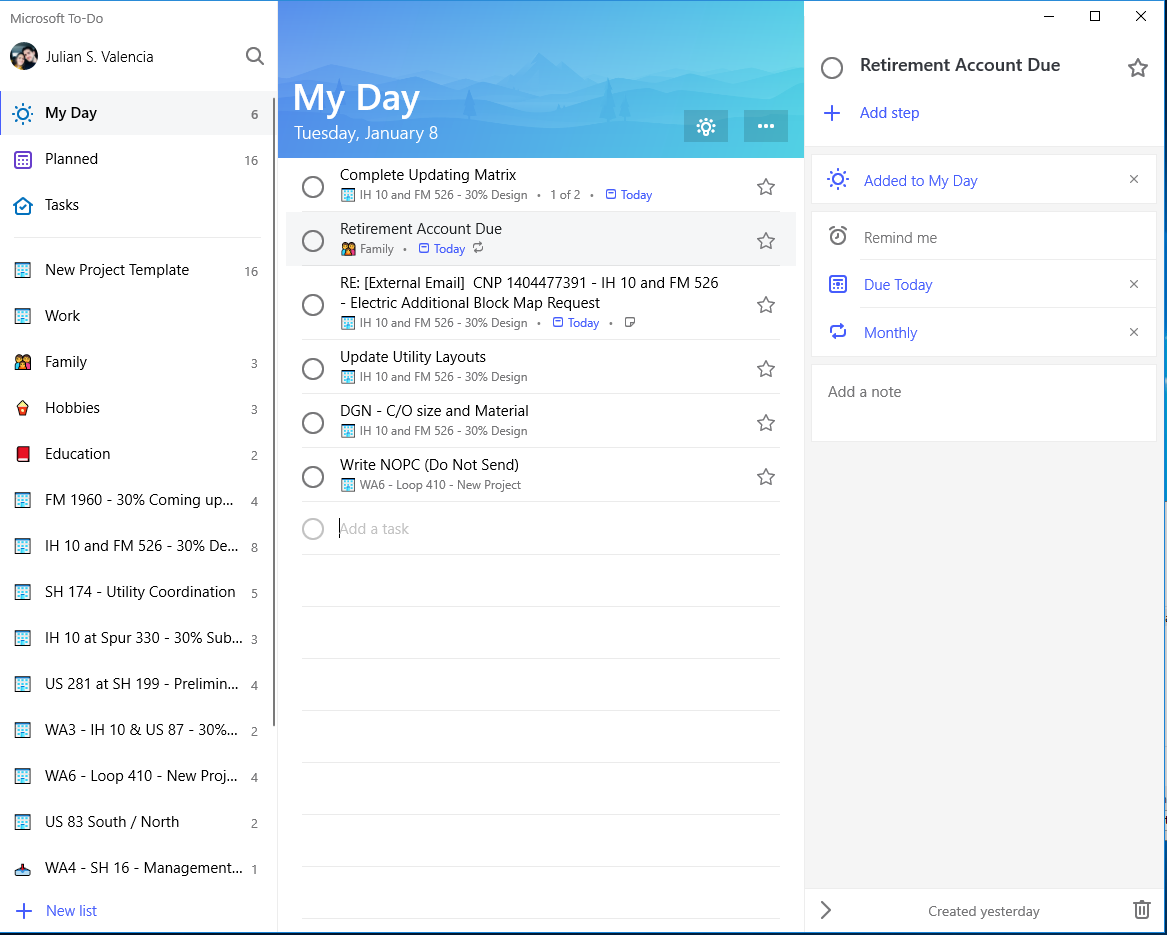Screen dimensions: 1167x935
Task: Select the Update Utility Layouts task title
Action: coord(412,357)
